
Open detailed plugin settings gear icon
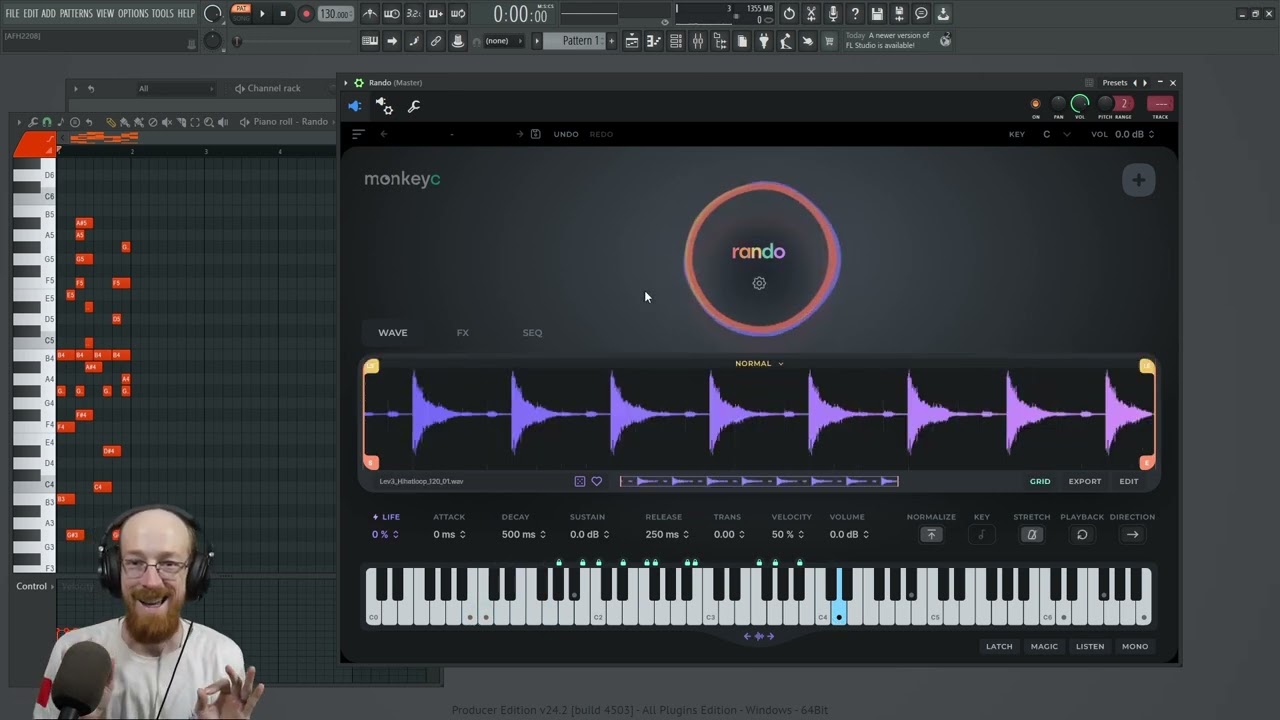click(384, 106)
